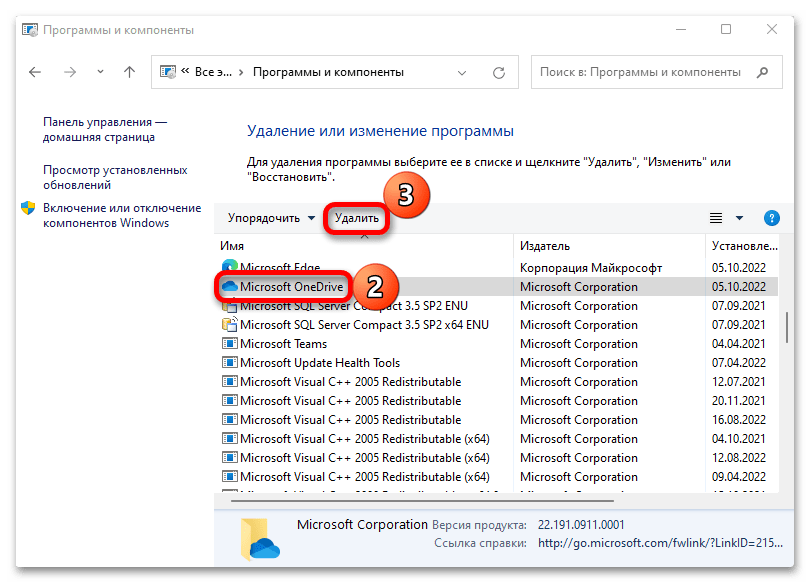Screen dimensions: 810x583
Task: Click Microsoft Corporation publisher in Teams row
Action: (579, 344)
